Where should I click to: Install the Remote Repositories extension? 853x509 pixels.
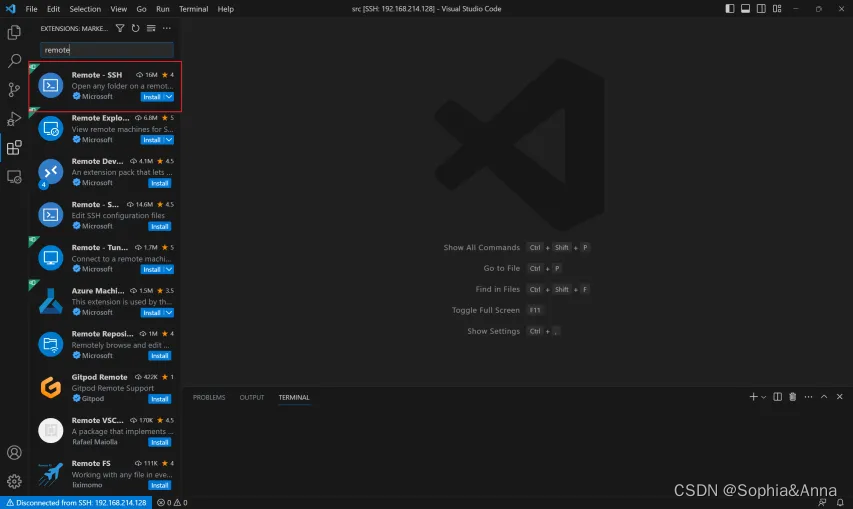point(160,356)
